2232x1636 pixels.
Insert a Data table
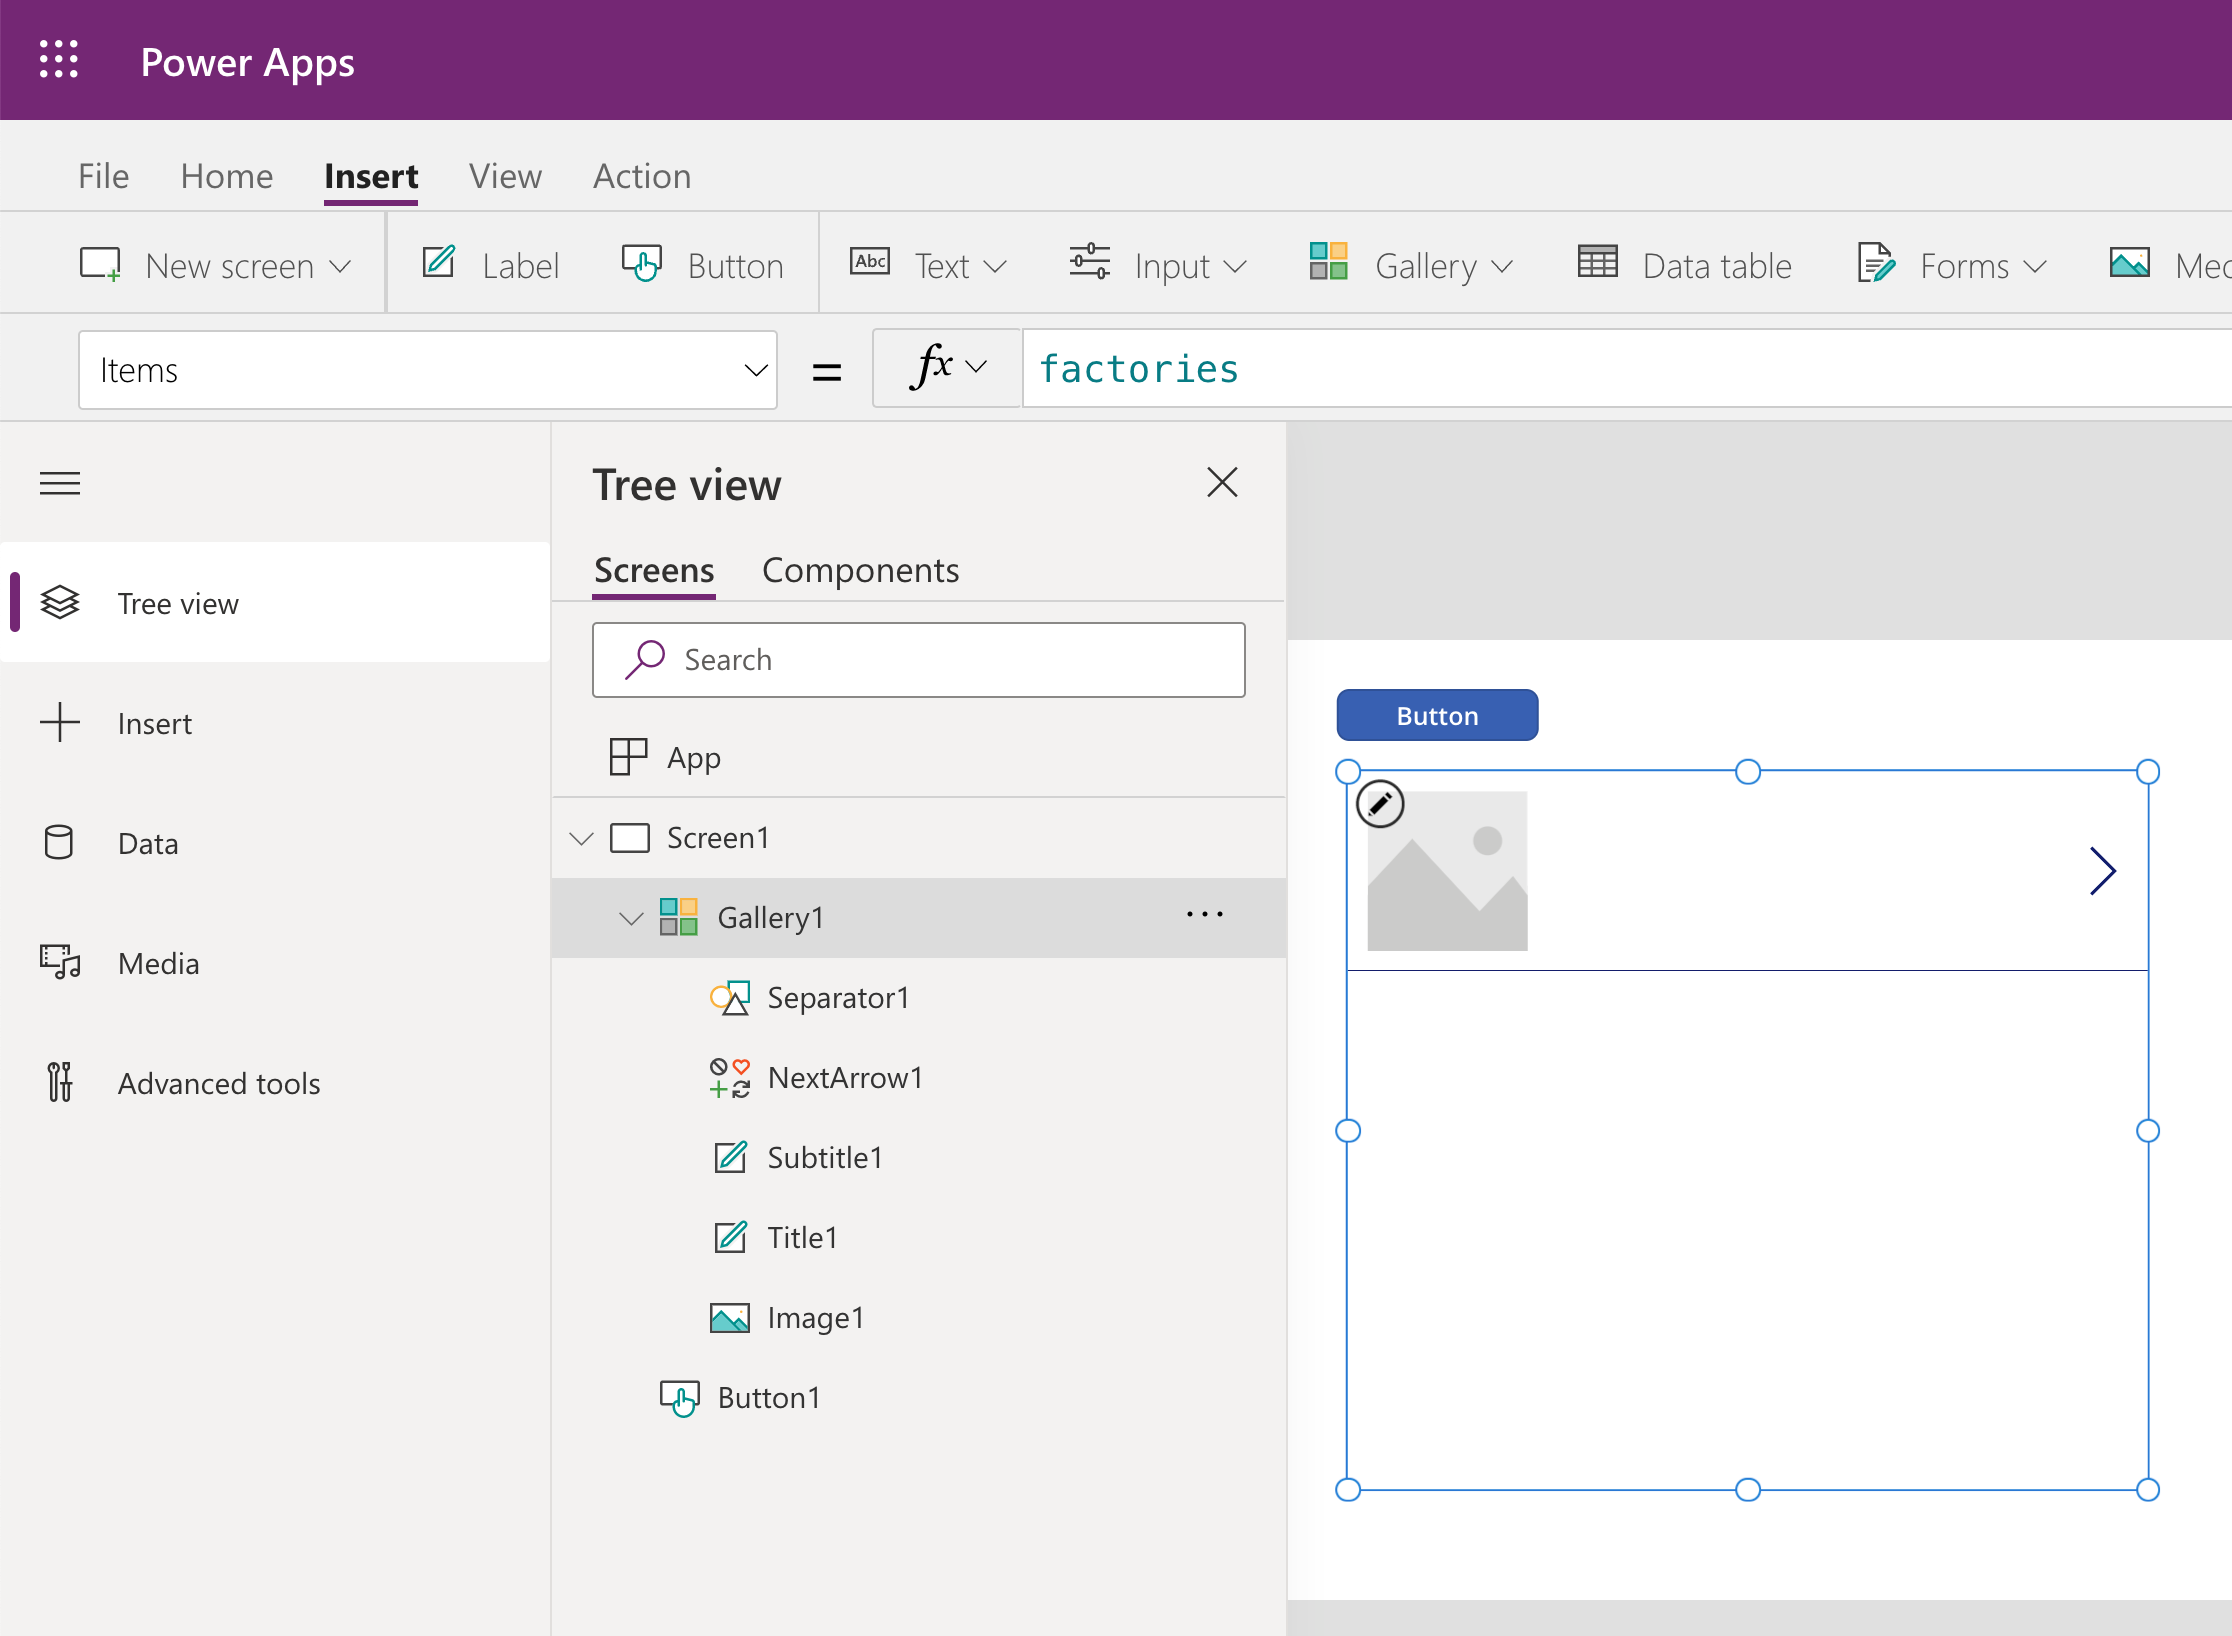(x=1685, y=265)
